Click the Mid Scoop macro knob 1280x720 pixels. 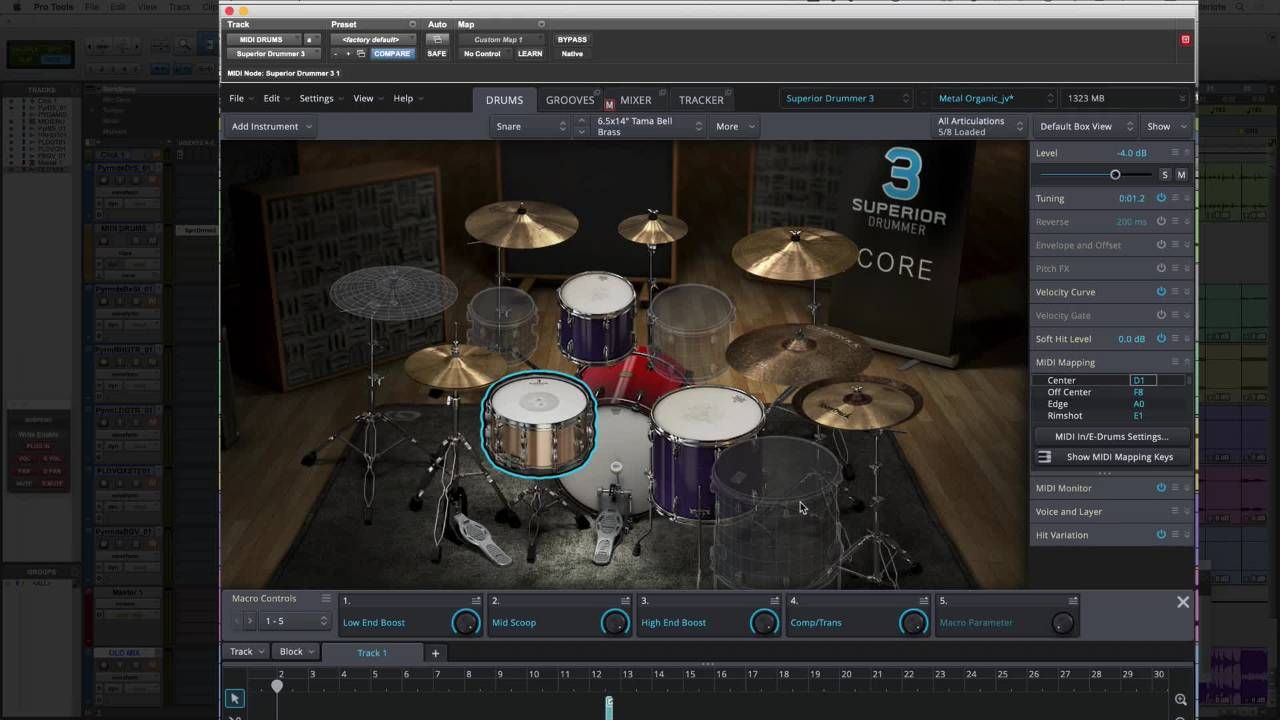point(615,623)
